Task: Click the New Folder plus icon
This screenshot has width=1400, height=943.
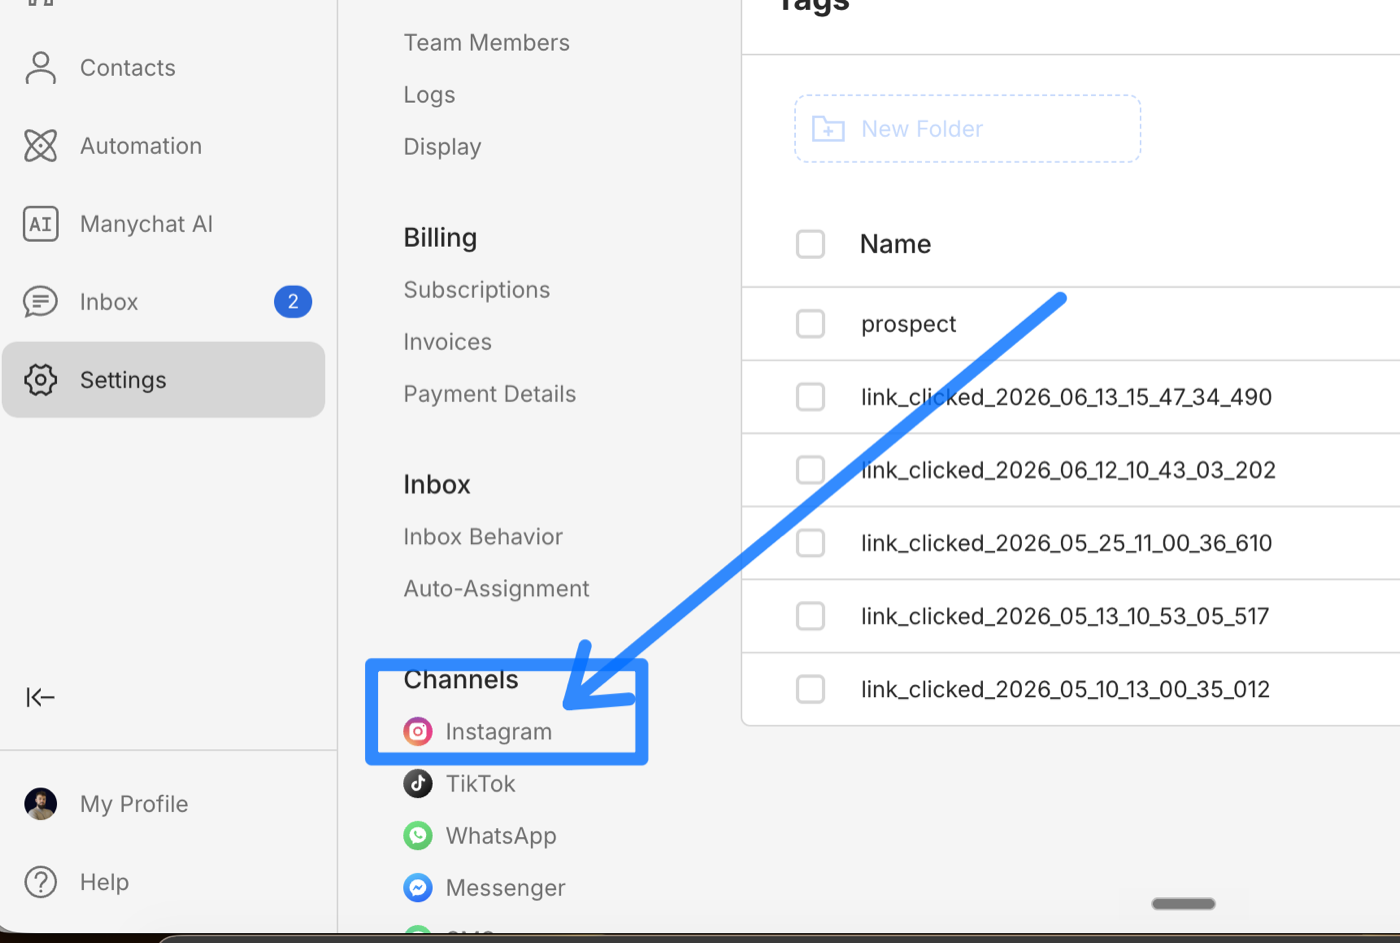Action: (x=828, y=129)
